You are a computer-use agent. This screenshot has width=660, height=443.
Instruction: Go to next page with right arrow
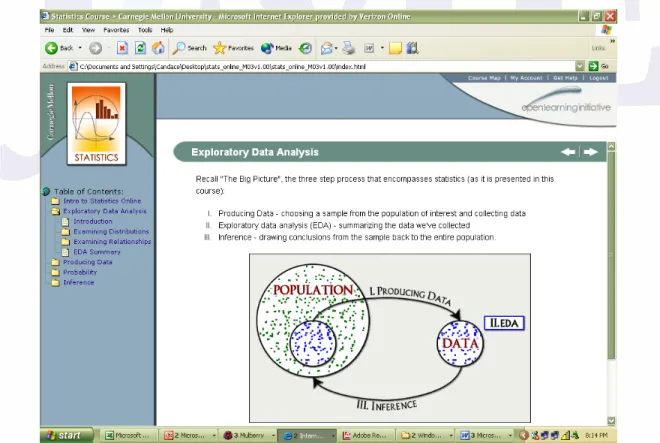(x=591, y=152)
